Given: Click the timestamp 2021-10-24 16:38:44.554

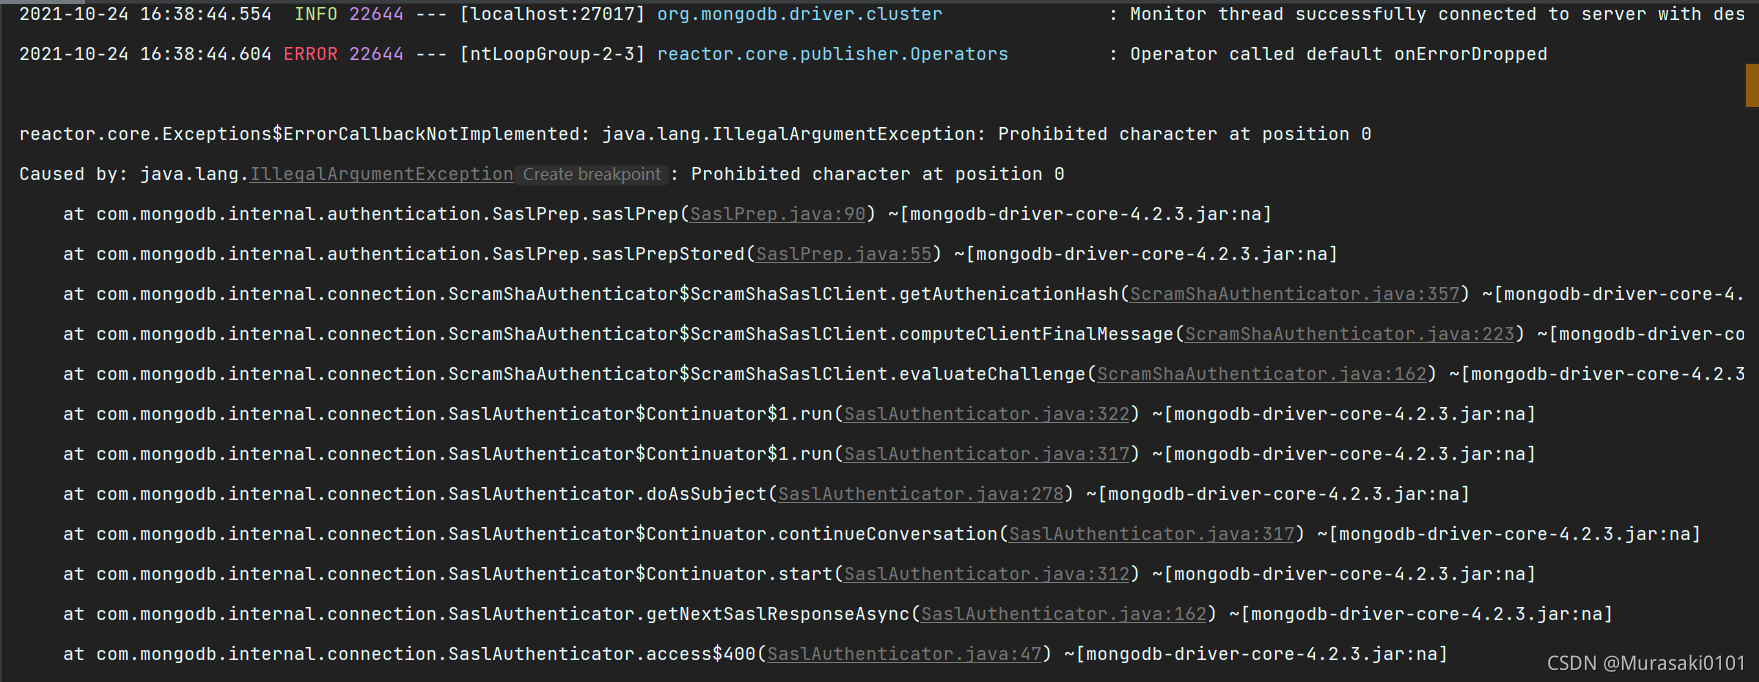Looking at the screenshot, I should point(145,14).
